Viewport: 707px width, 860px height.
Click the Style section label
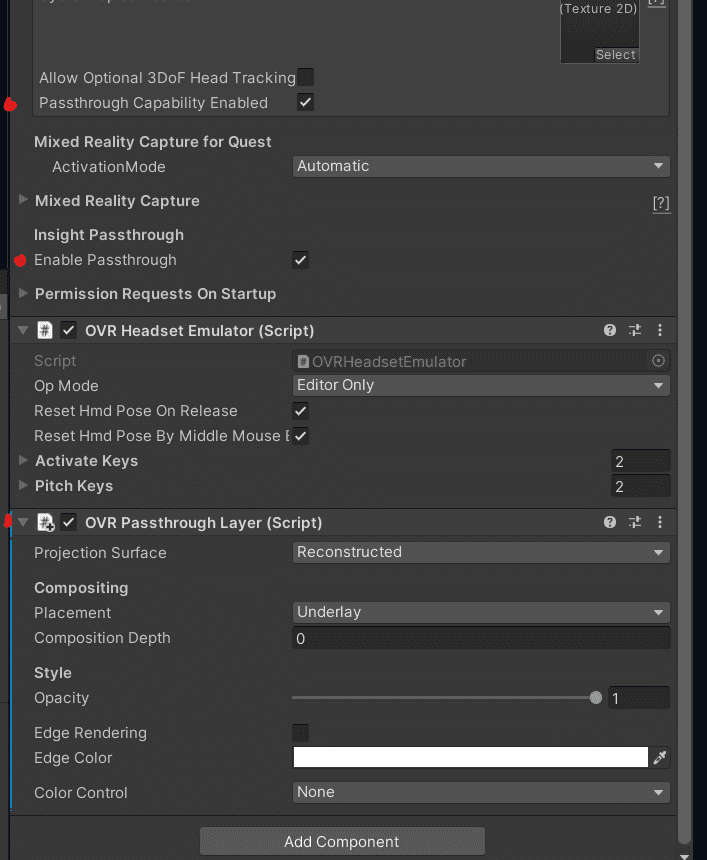click(53, 672)
